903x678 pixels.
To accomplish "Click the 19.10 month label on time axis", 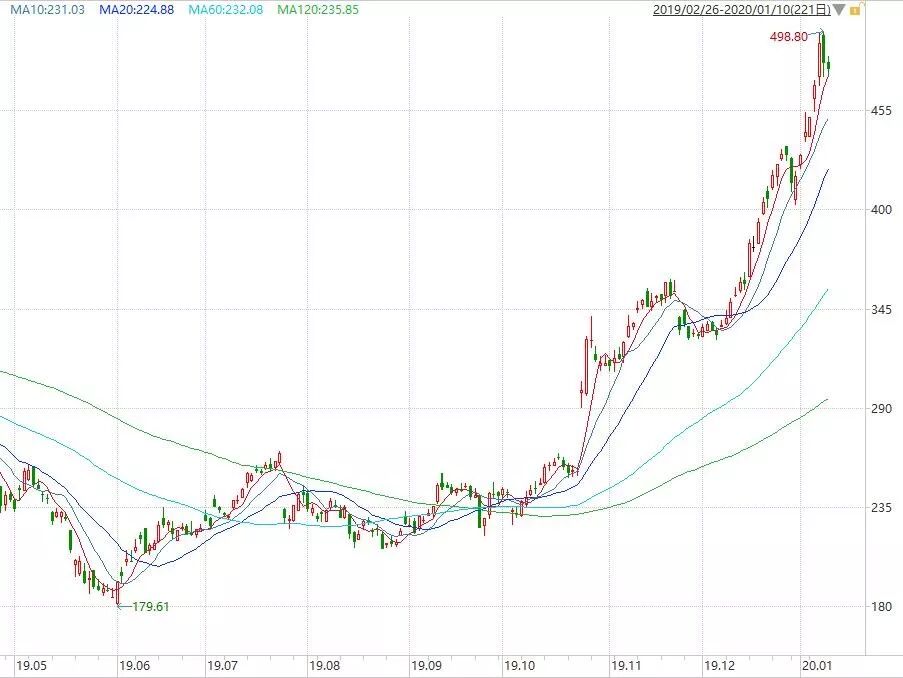I will pos(519,666).
